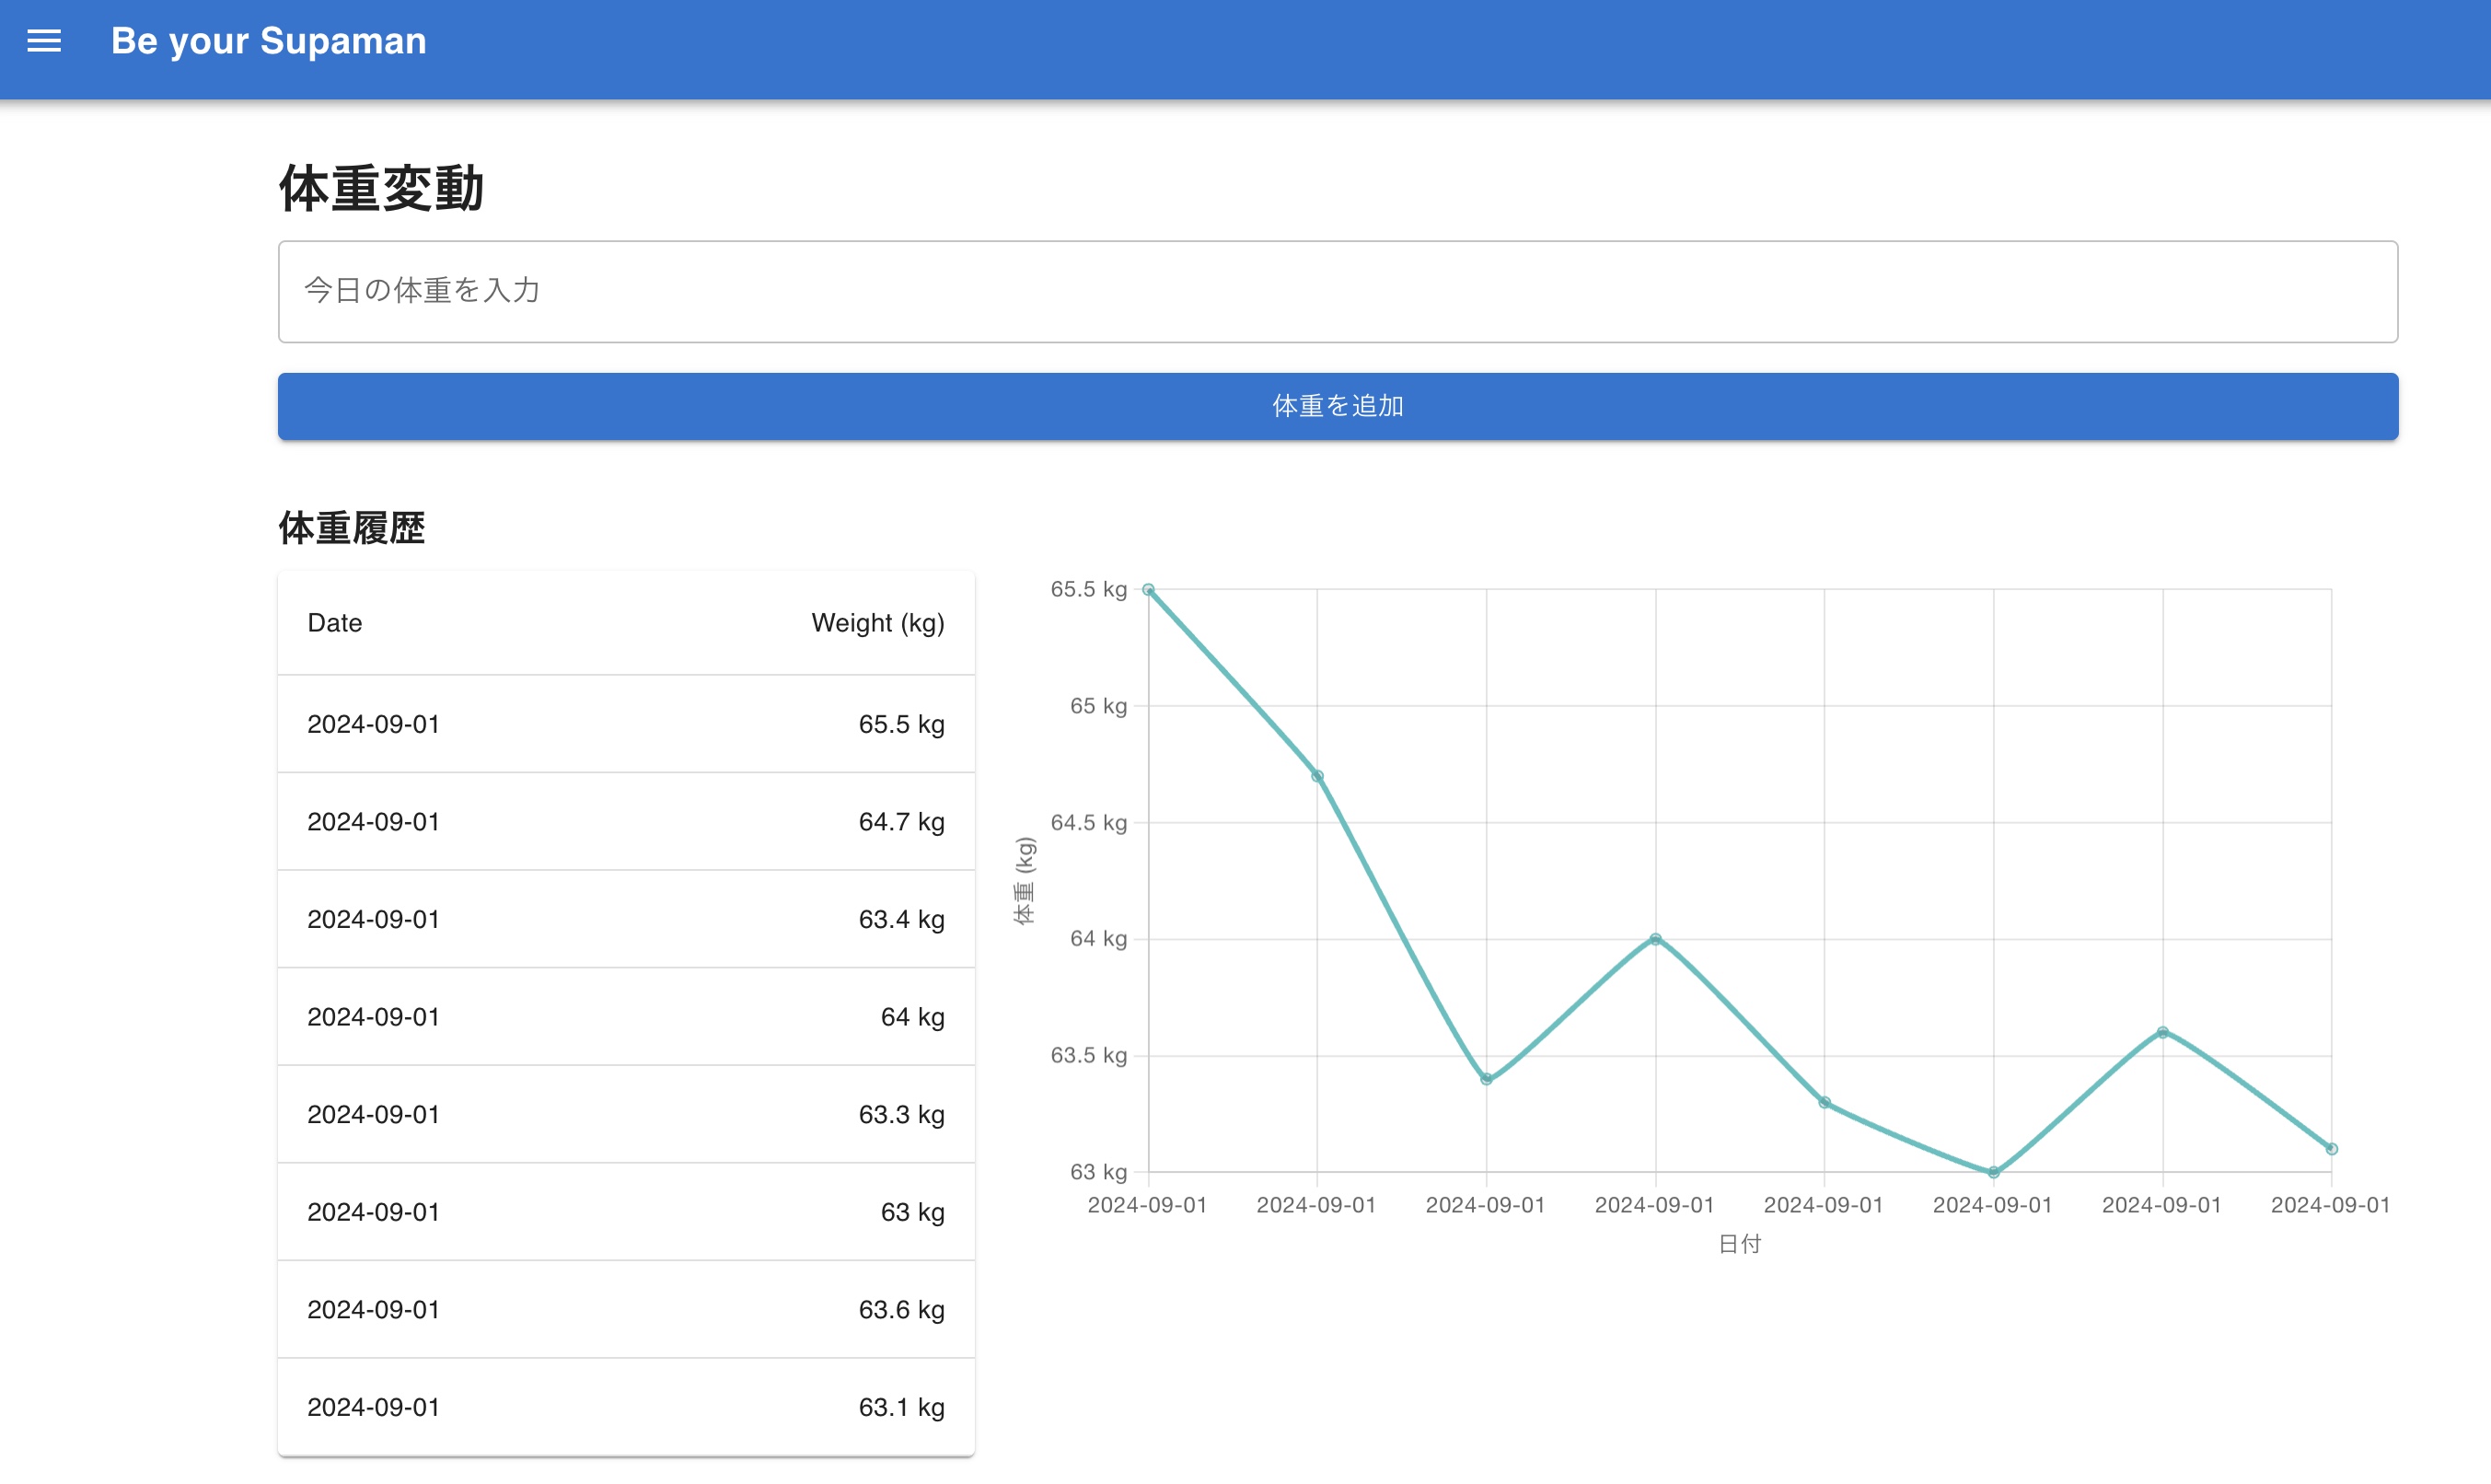Select the 65.5 kg table cell
This screenshot has width=2491, height=1484.
coord(901,724)
